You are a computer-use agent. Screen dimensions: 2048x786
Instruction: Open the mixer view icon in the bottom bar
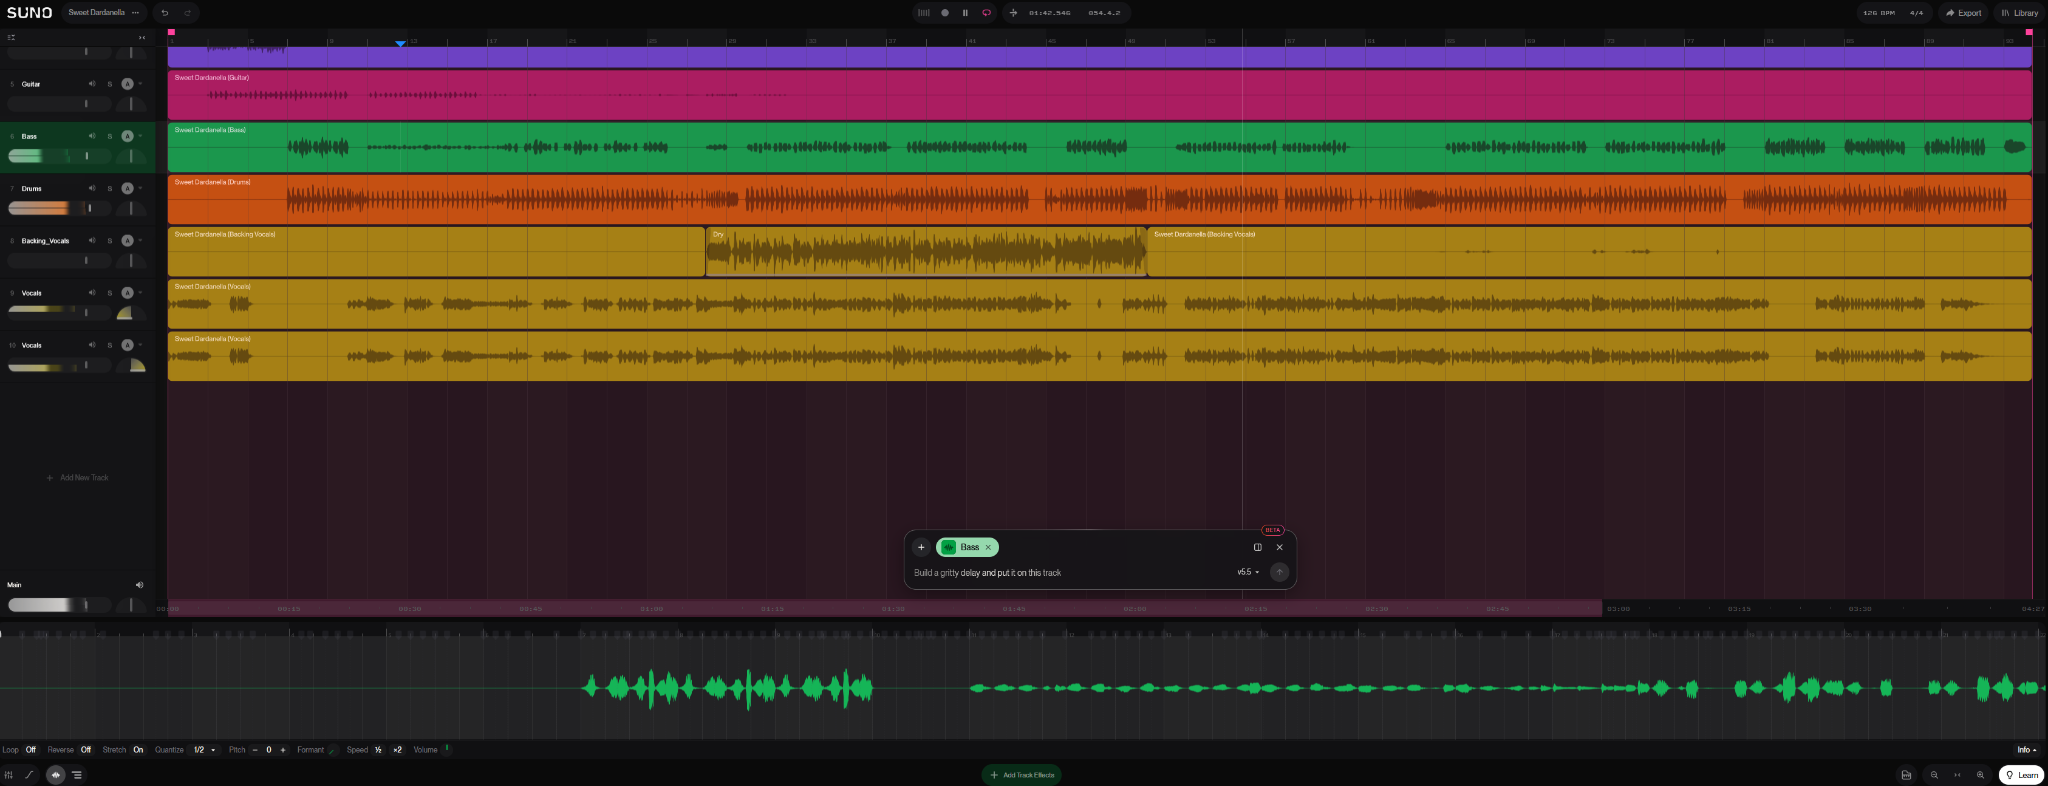coord(9,775)
